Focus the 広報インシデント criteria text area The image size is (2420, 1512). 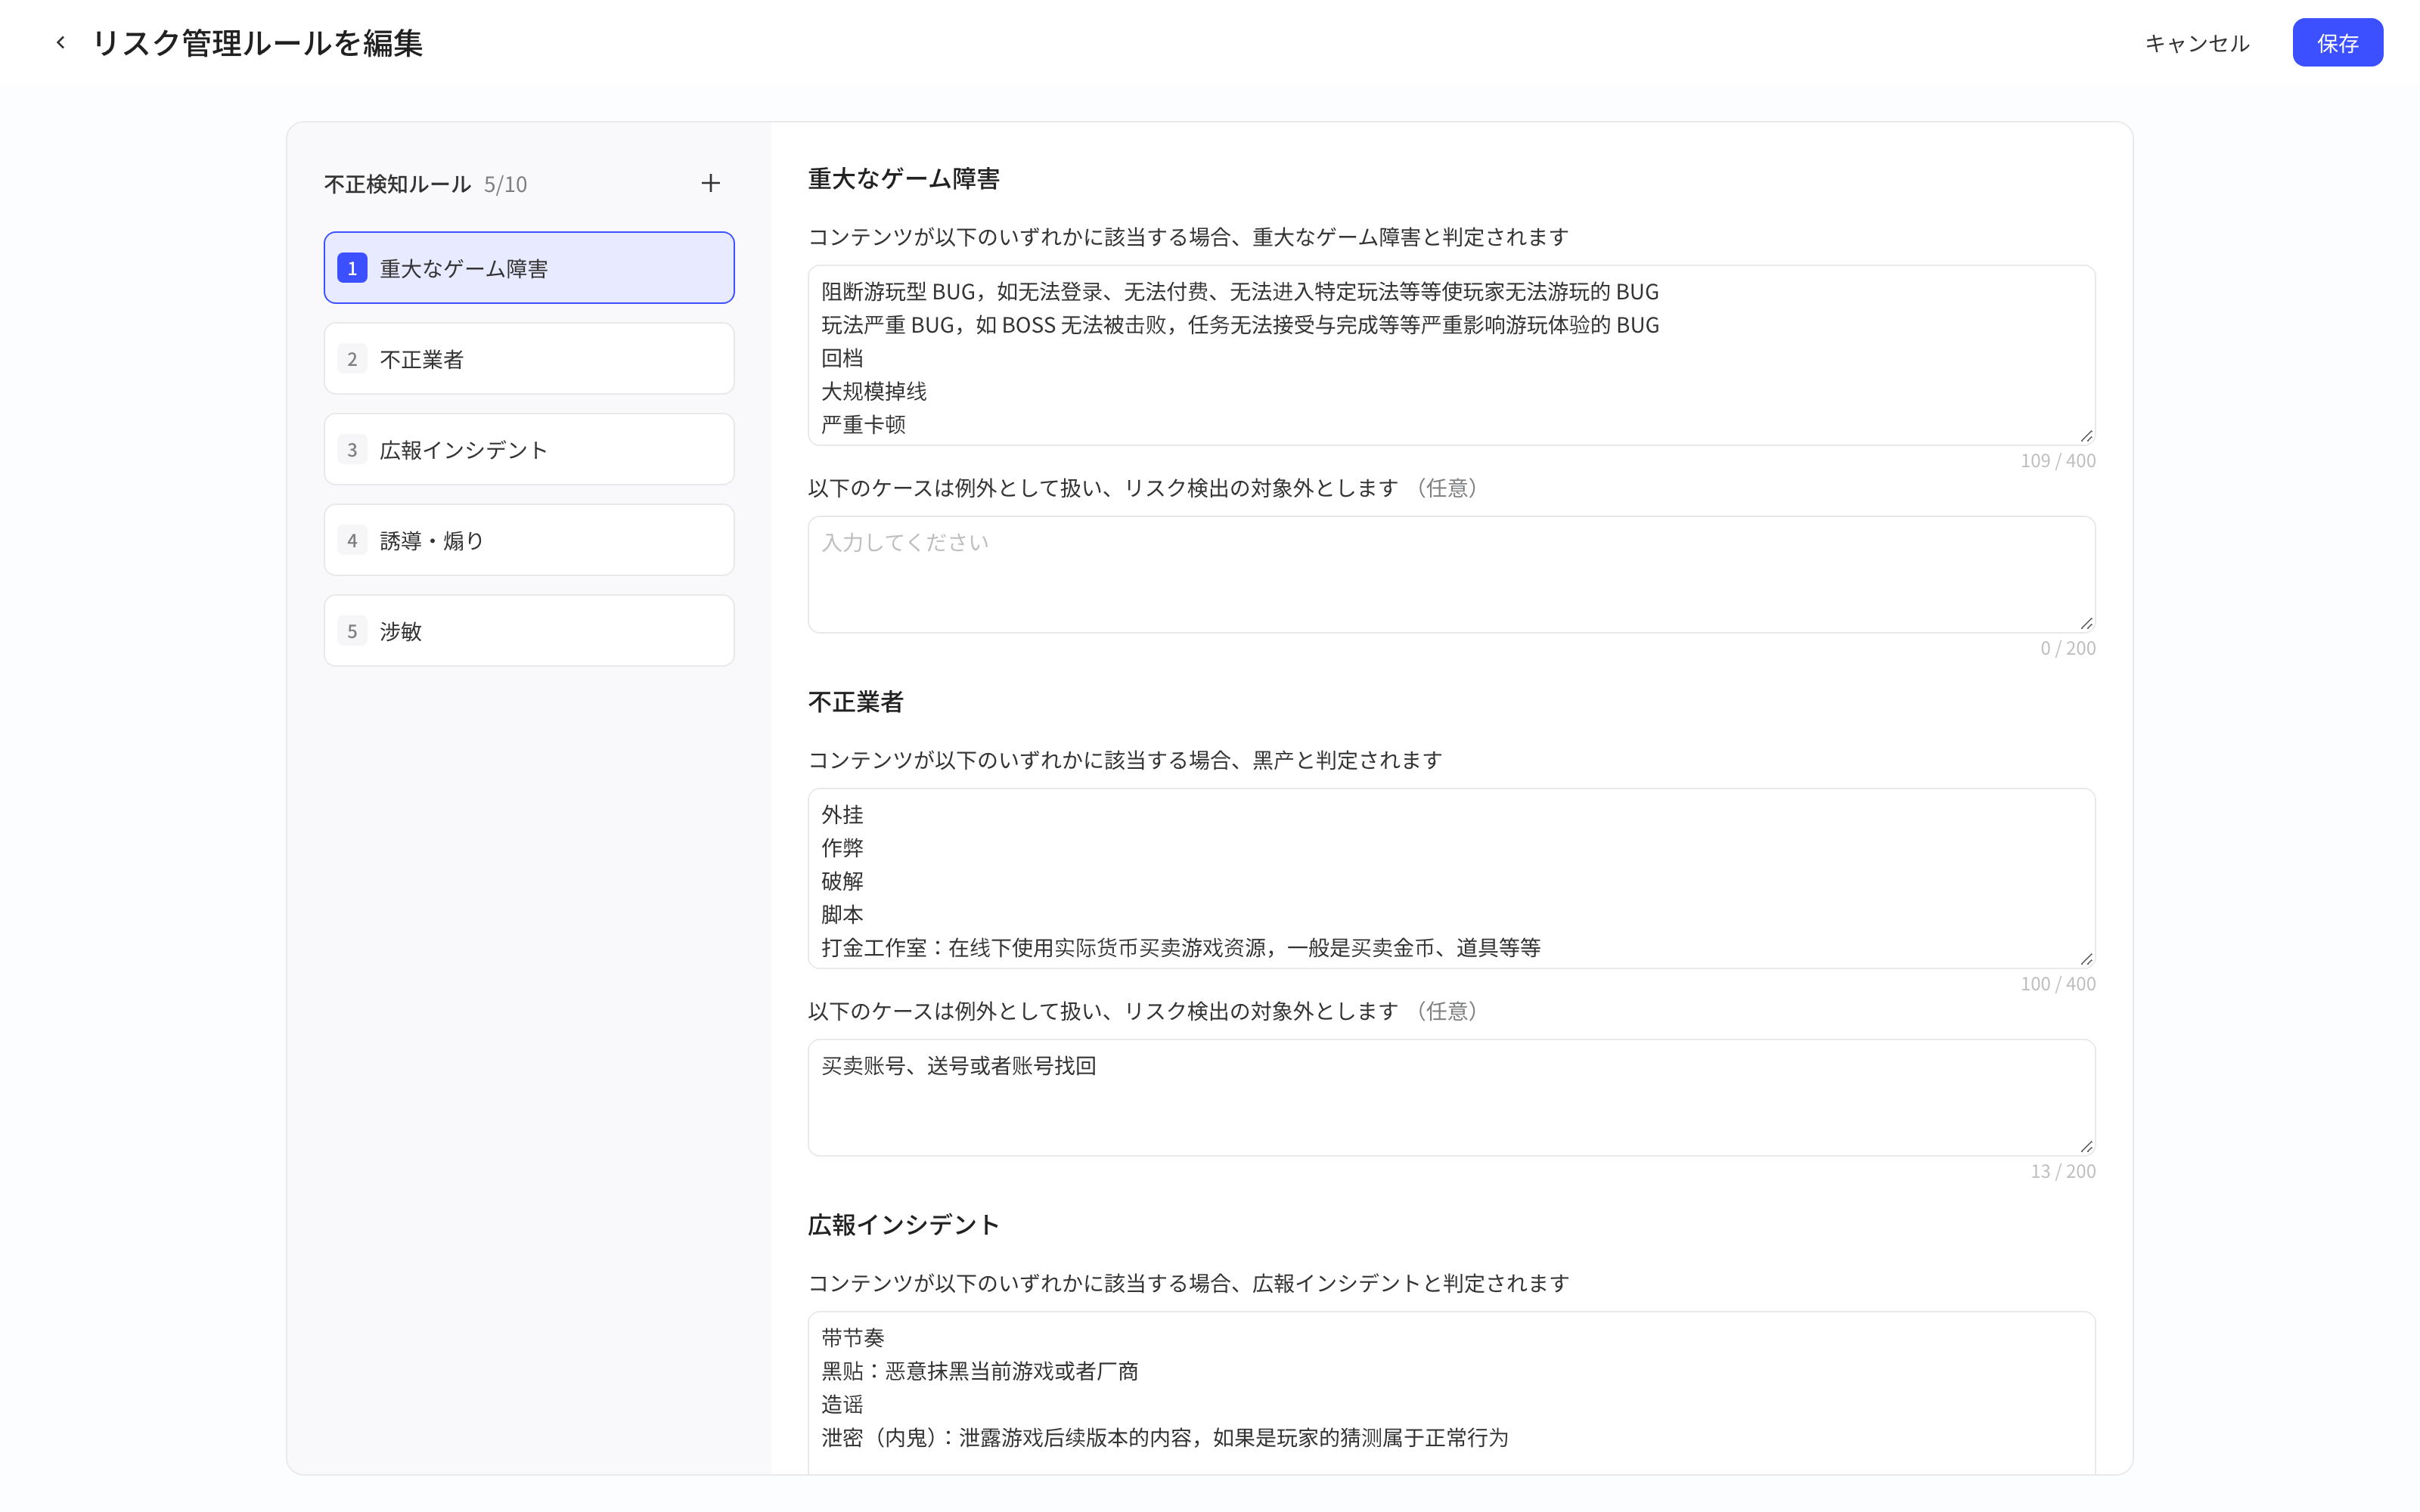coord(1451,1392)
